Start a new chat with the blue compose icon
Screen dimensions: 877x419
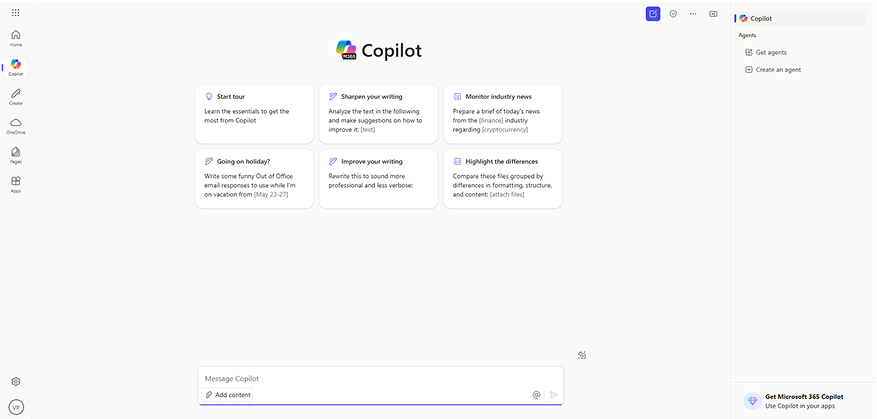pos(653,14)
